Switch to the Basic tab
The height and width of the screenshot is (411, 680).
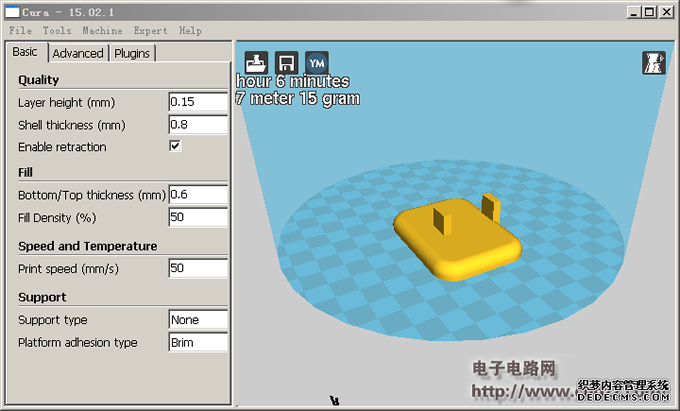click(x=25, y=52)
